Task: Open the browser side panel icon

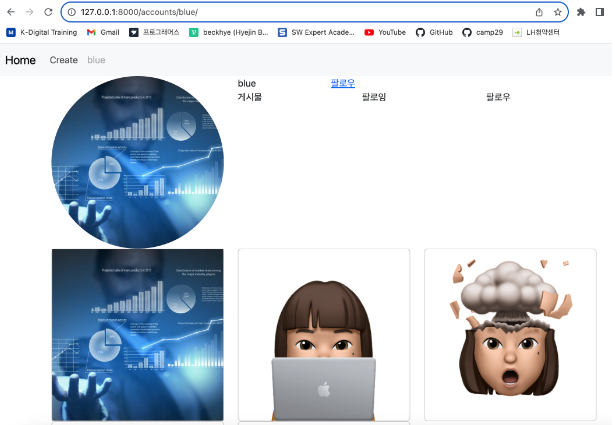Action: click(x=600, y=12)
